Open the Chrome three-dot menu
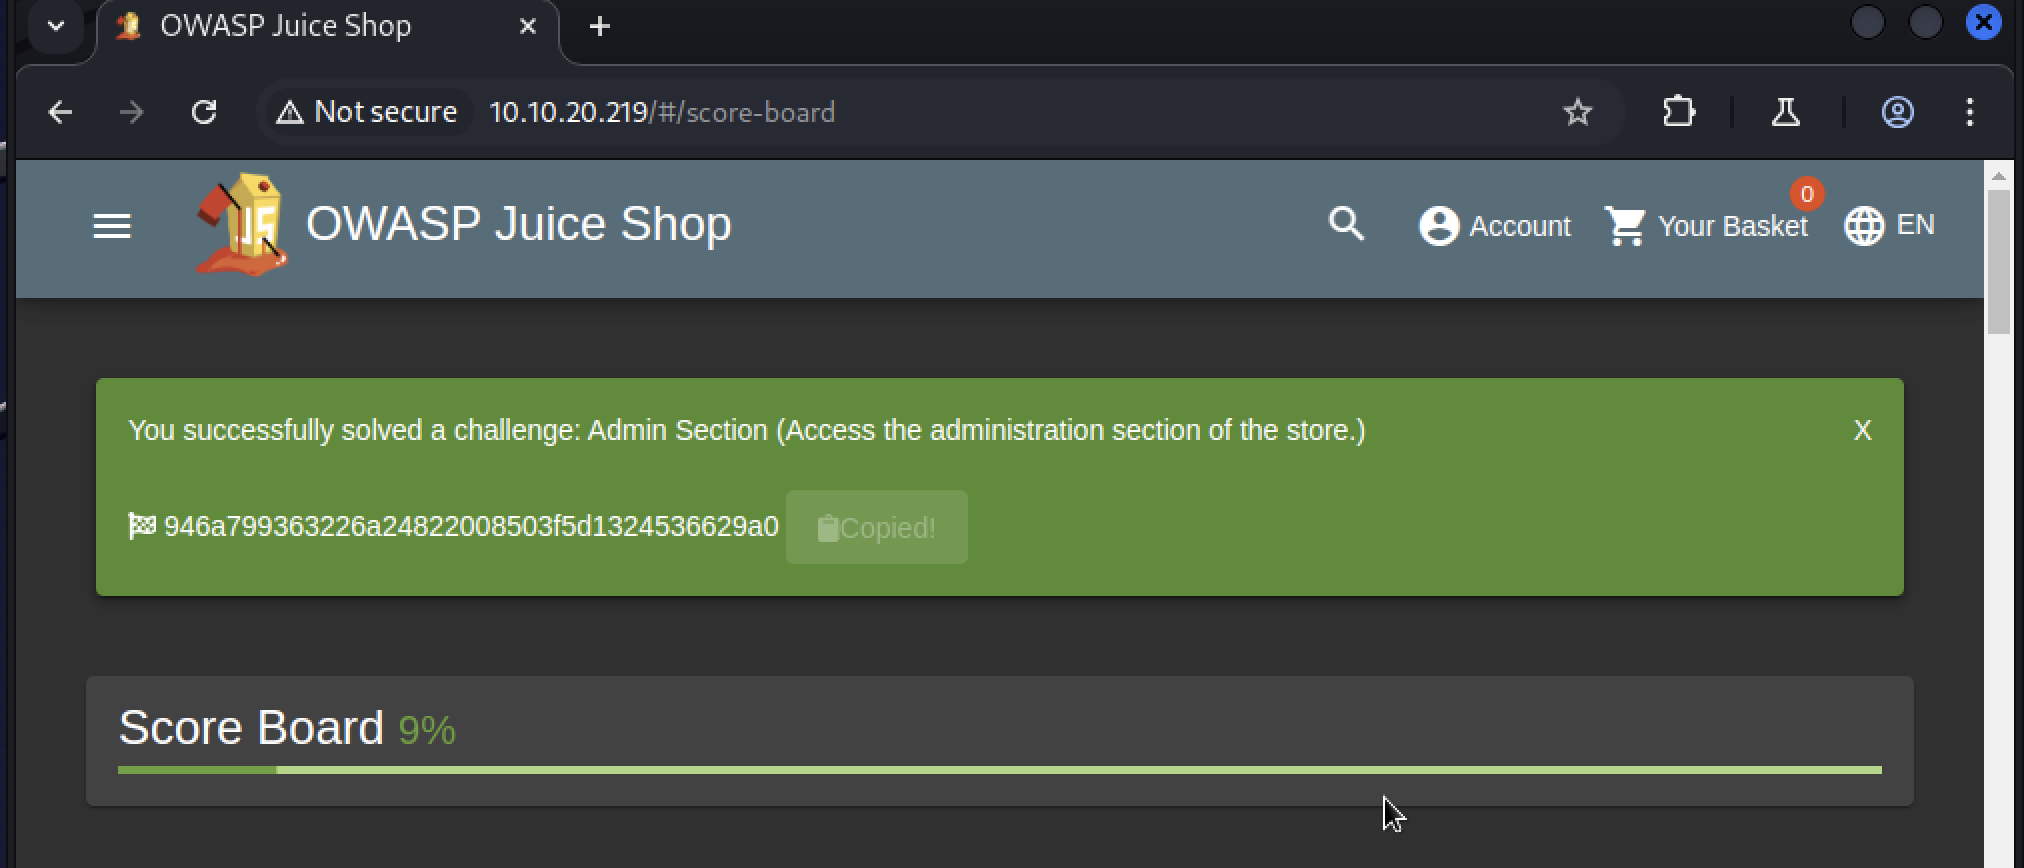The width and height of the screenshot is (2024, 868). pos(1969,112)
